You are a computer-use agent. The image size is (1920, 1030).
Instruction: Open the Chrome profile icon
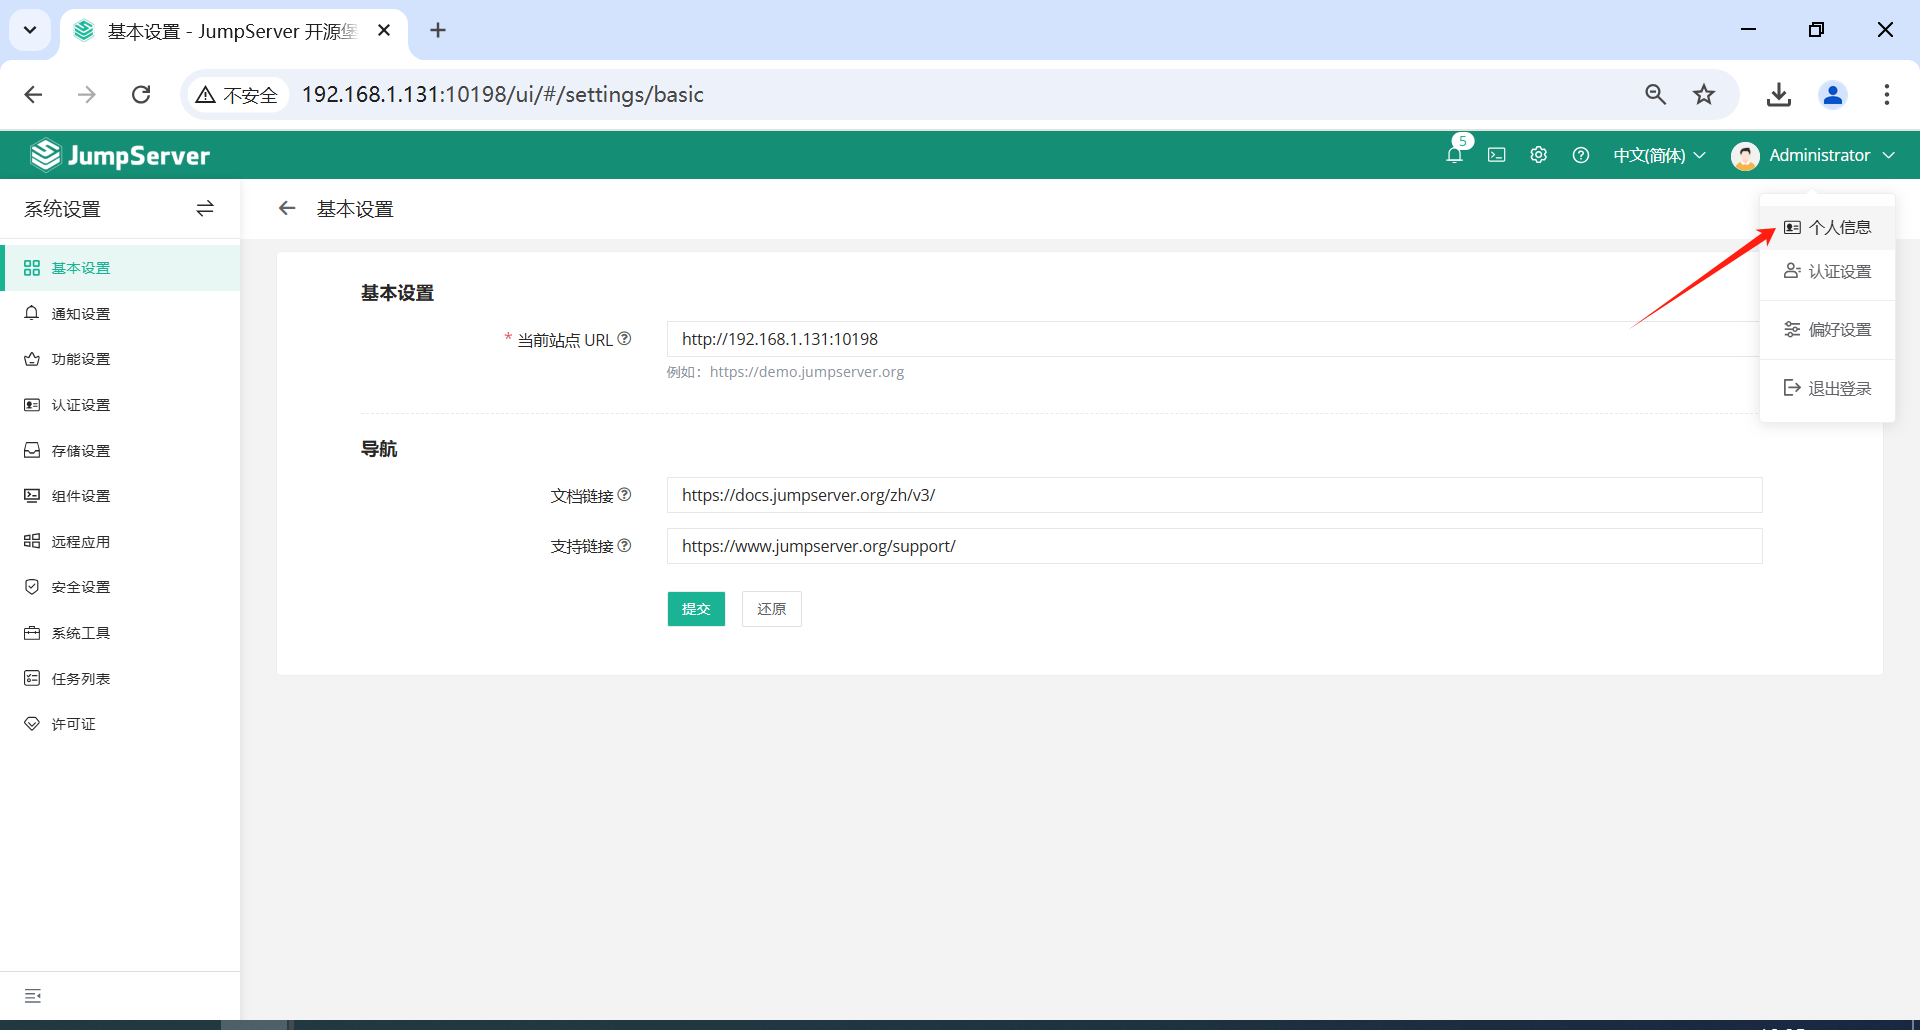(x=1832, y=94)
